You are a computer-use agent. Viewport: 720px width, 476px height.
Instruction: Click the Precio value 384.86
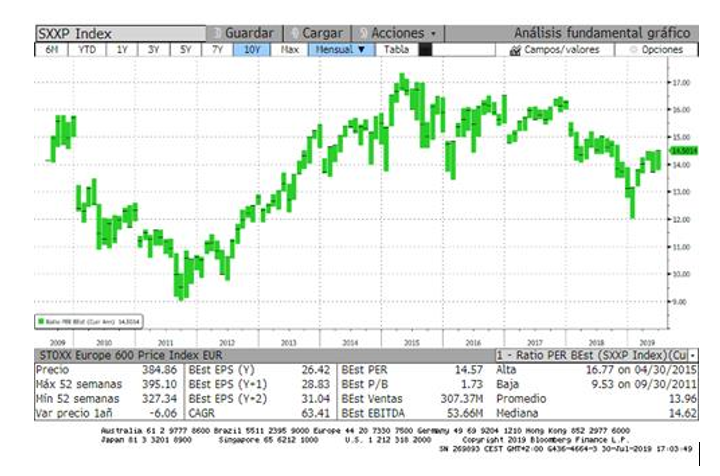159,370
